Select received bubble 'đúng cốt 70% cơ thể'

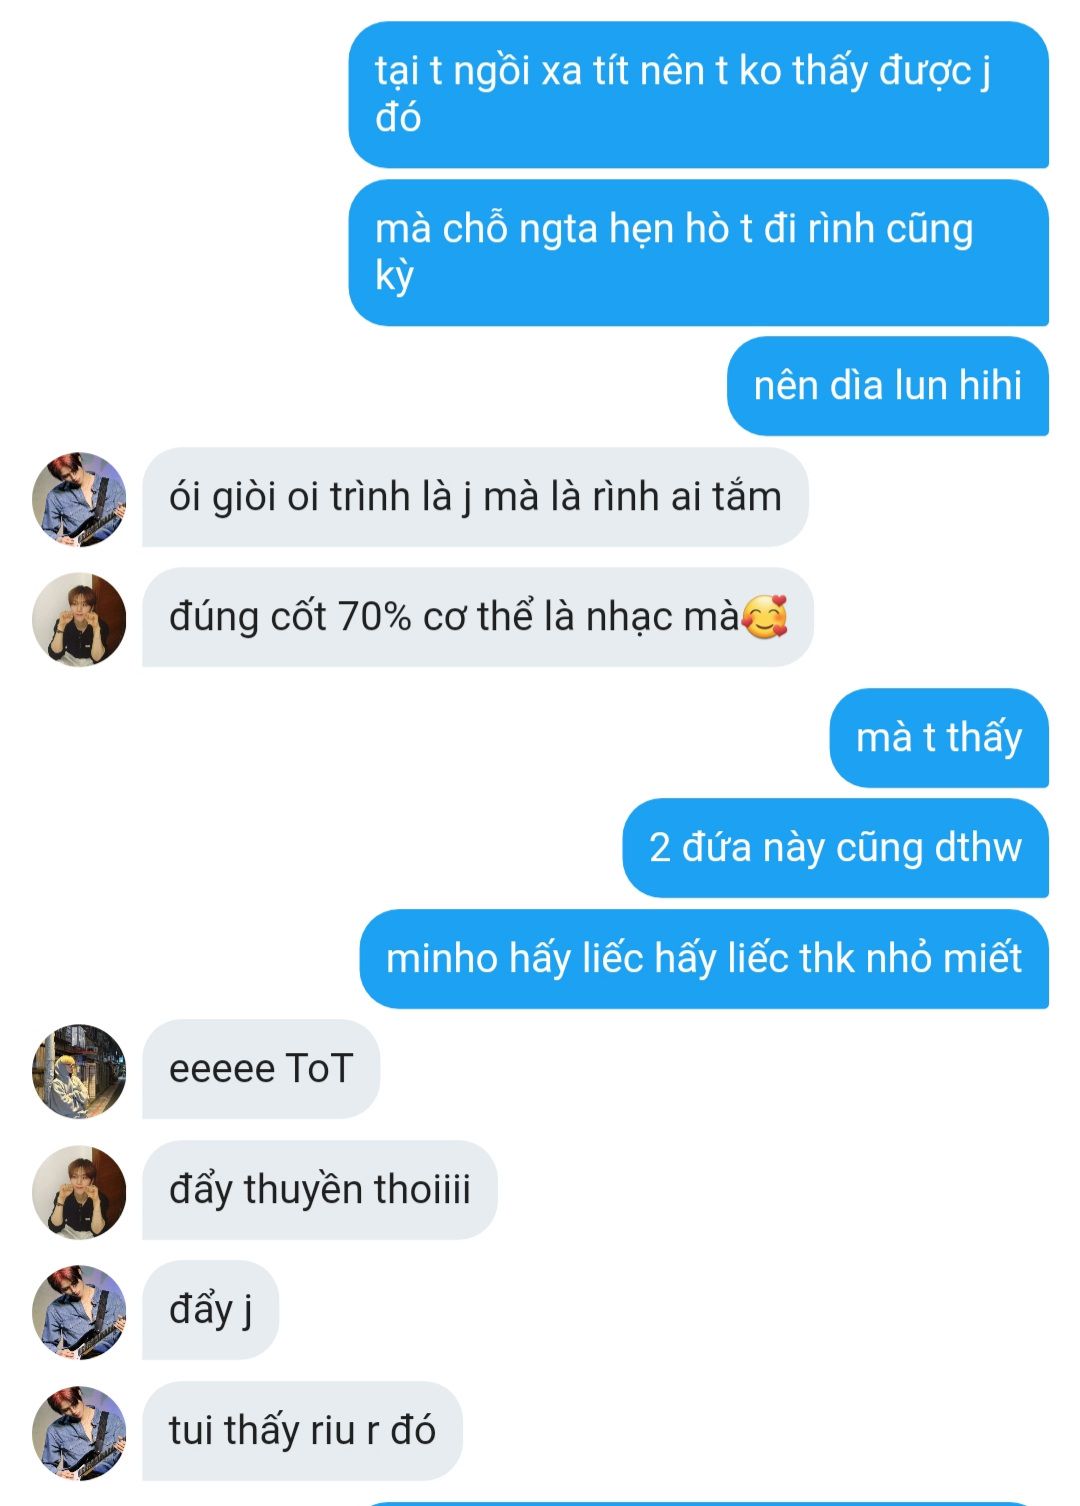tap(478, 617)
